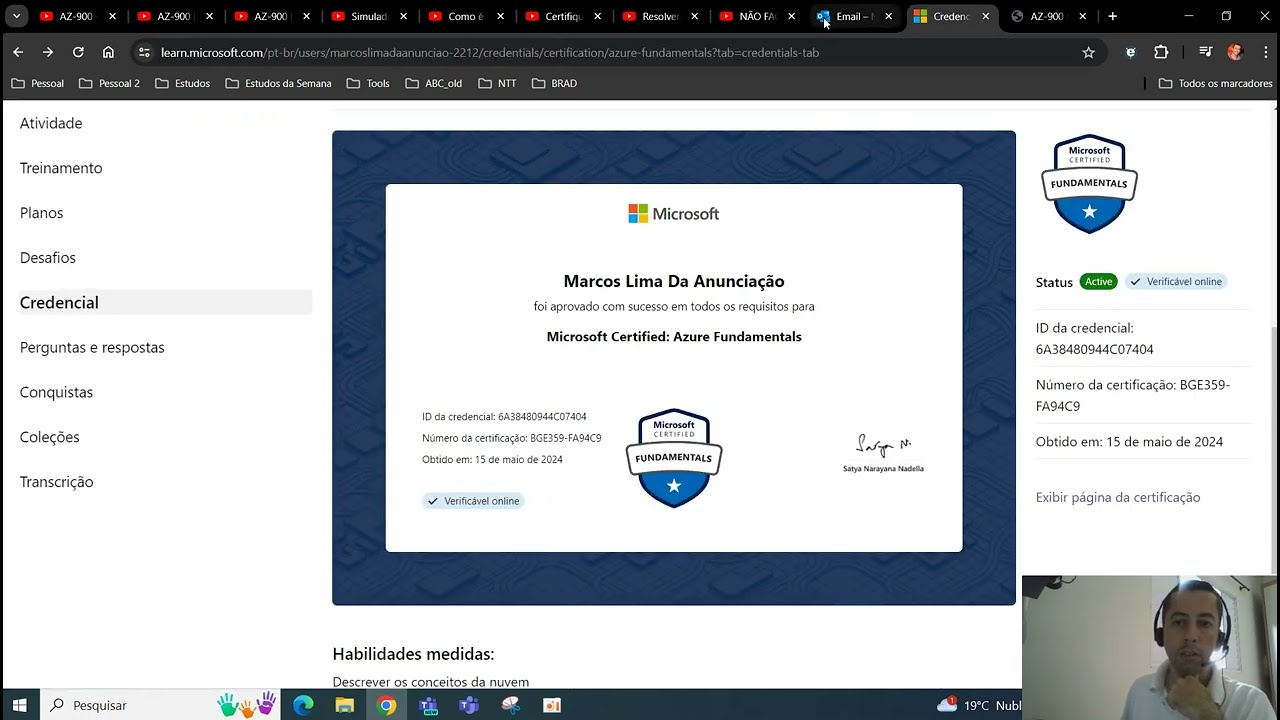Open the Extensions puzzle icon

tap(1161, 52)
